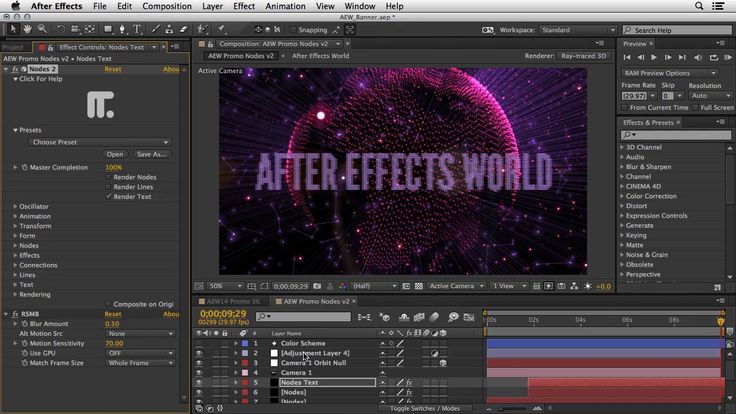Click the Save As button in Presets

point(151,154)
